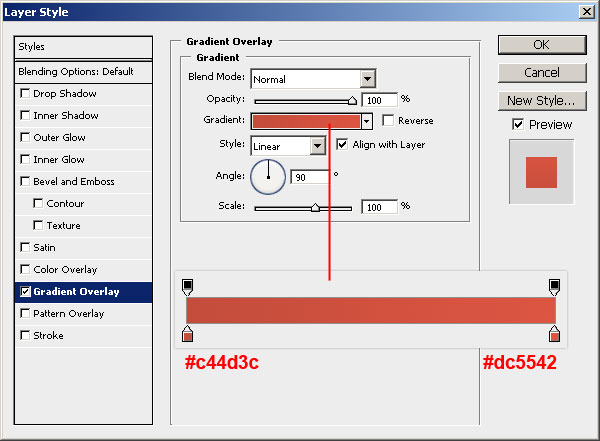Enable the Drop Shadow effect checkbox
This screenshot has width=600, height=441.
pos(25,94)
